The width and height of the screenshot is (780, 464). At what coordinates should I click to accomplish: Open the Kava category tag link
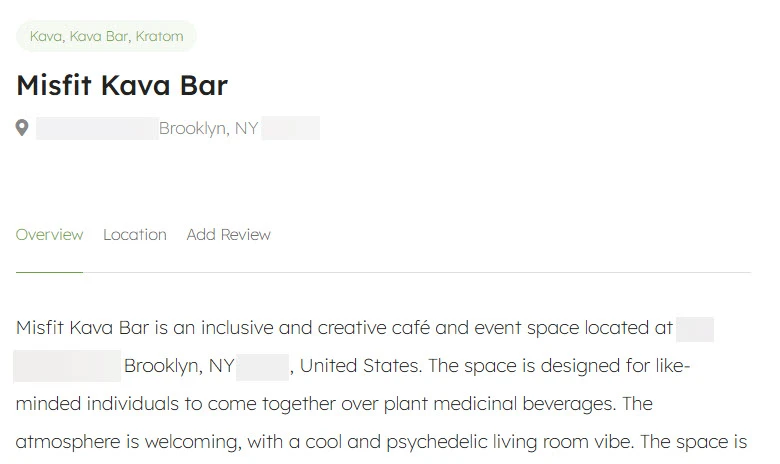coord(45,37)
